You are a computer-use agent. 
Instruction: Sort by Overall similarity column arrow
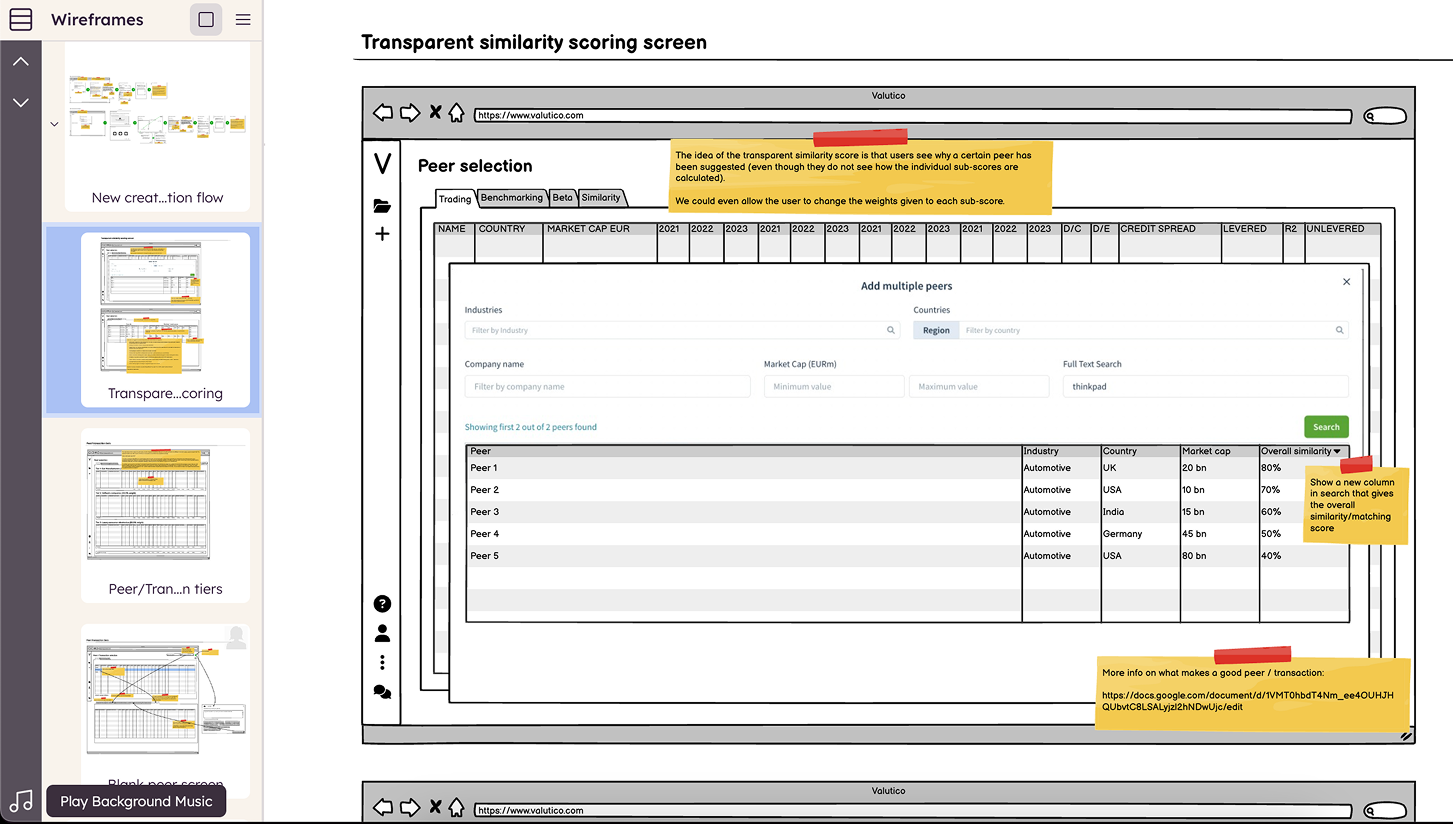click(1337, 452)
